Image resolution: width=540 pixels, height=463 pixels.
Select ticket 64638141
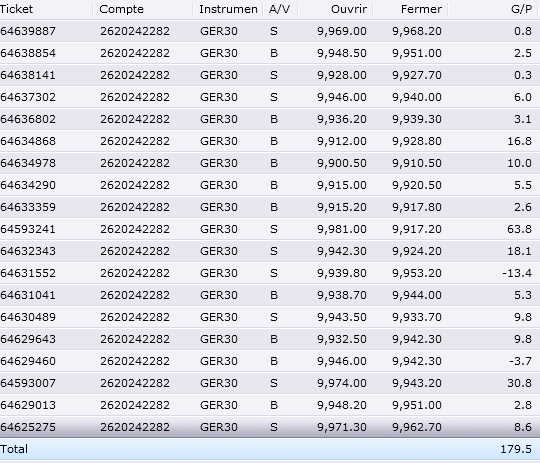coord(28,75)
